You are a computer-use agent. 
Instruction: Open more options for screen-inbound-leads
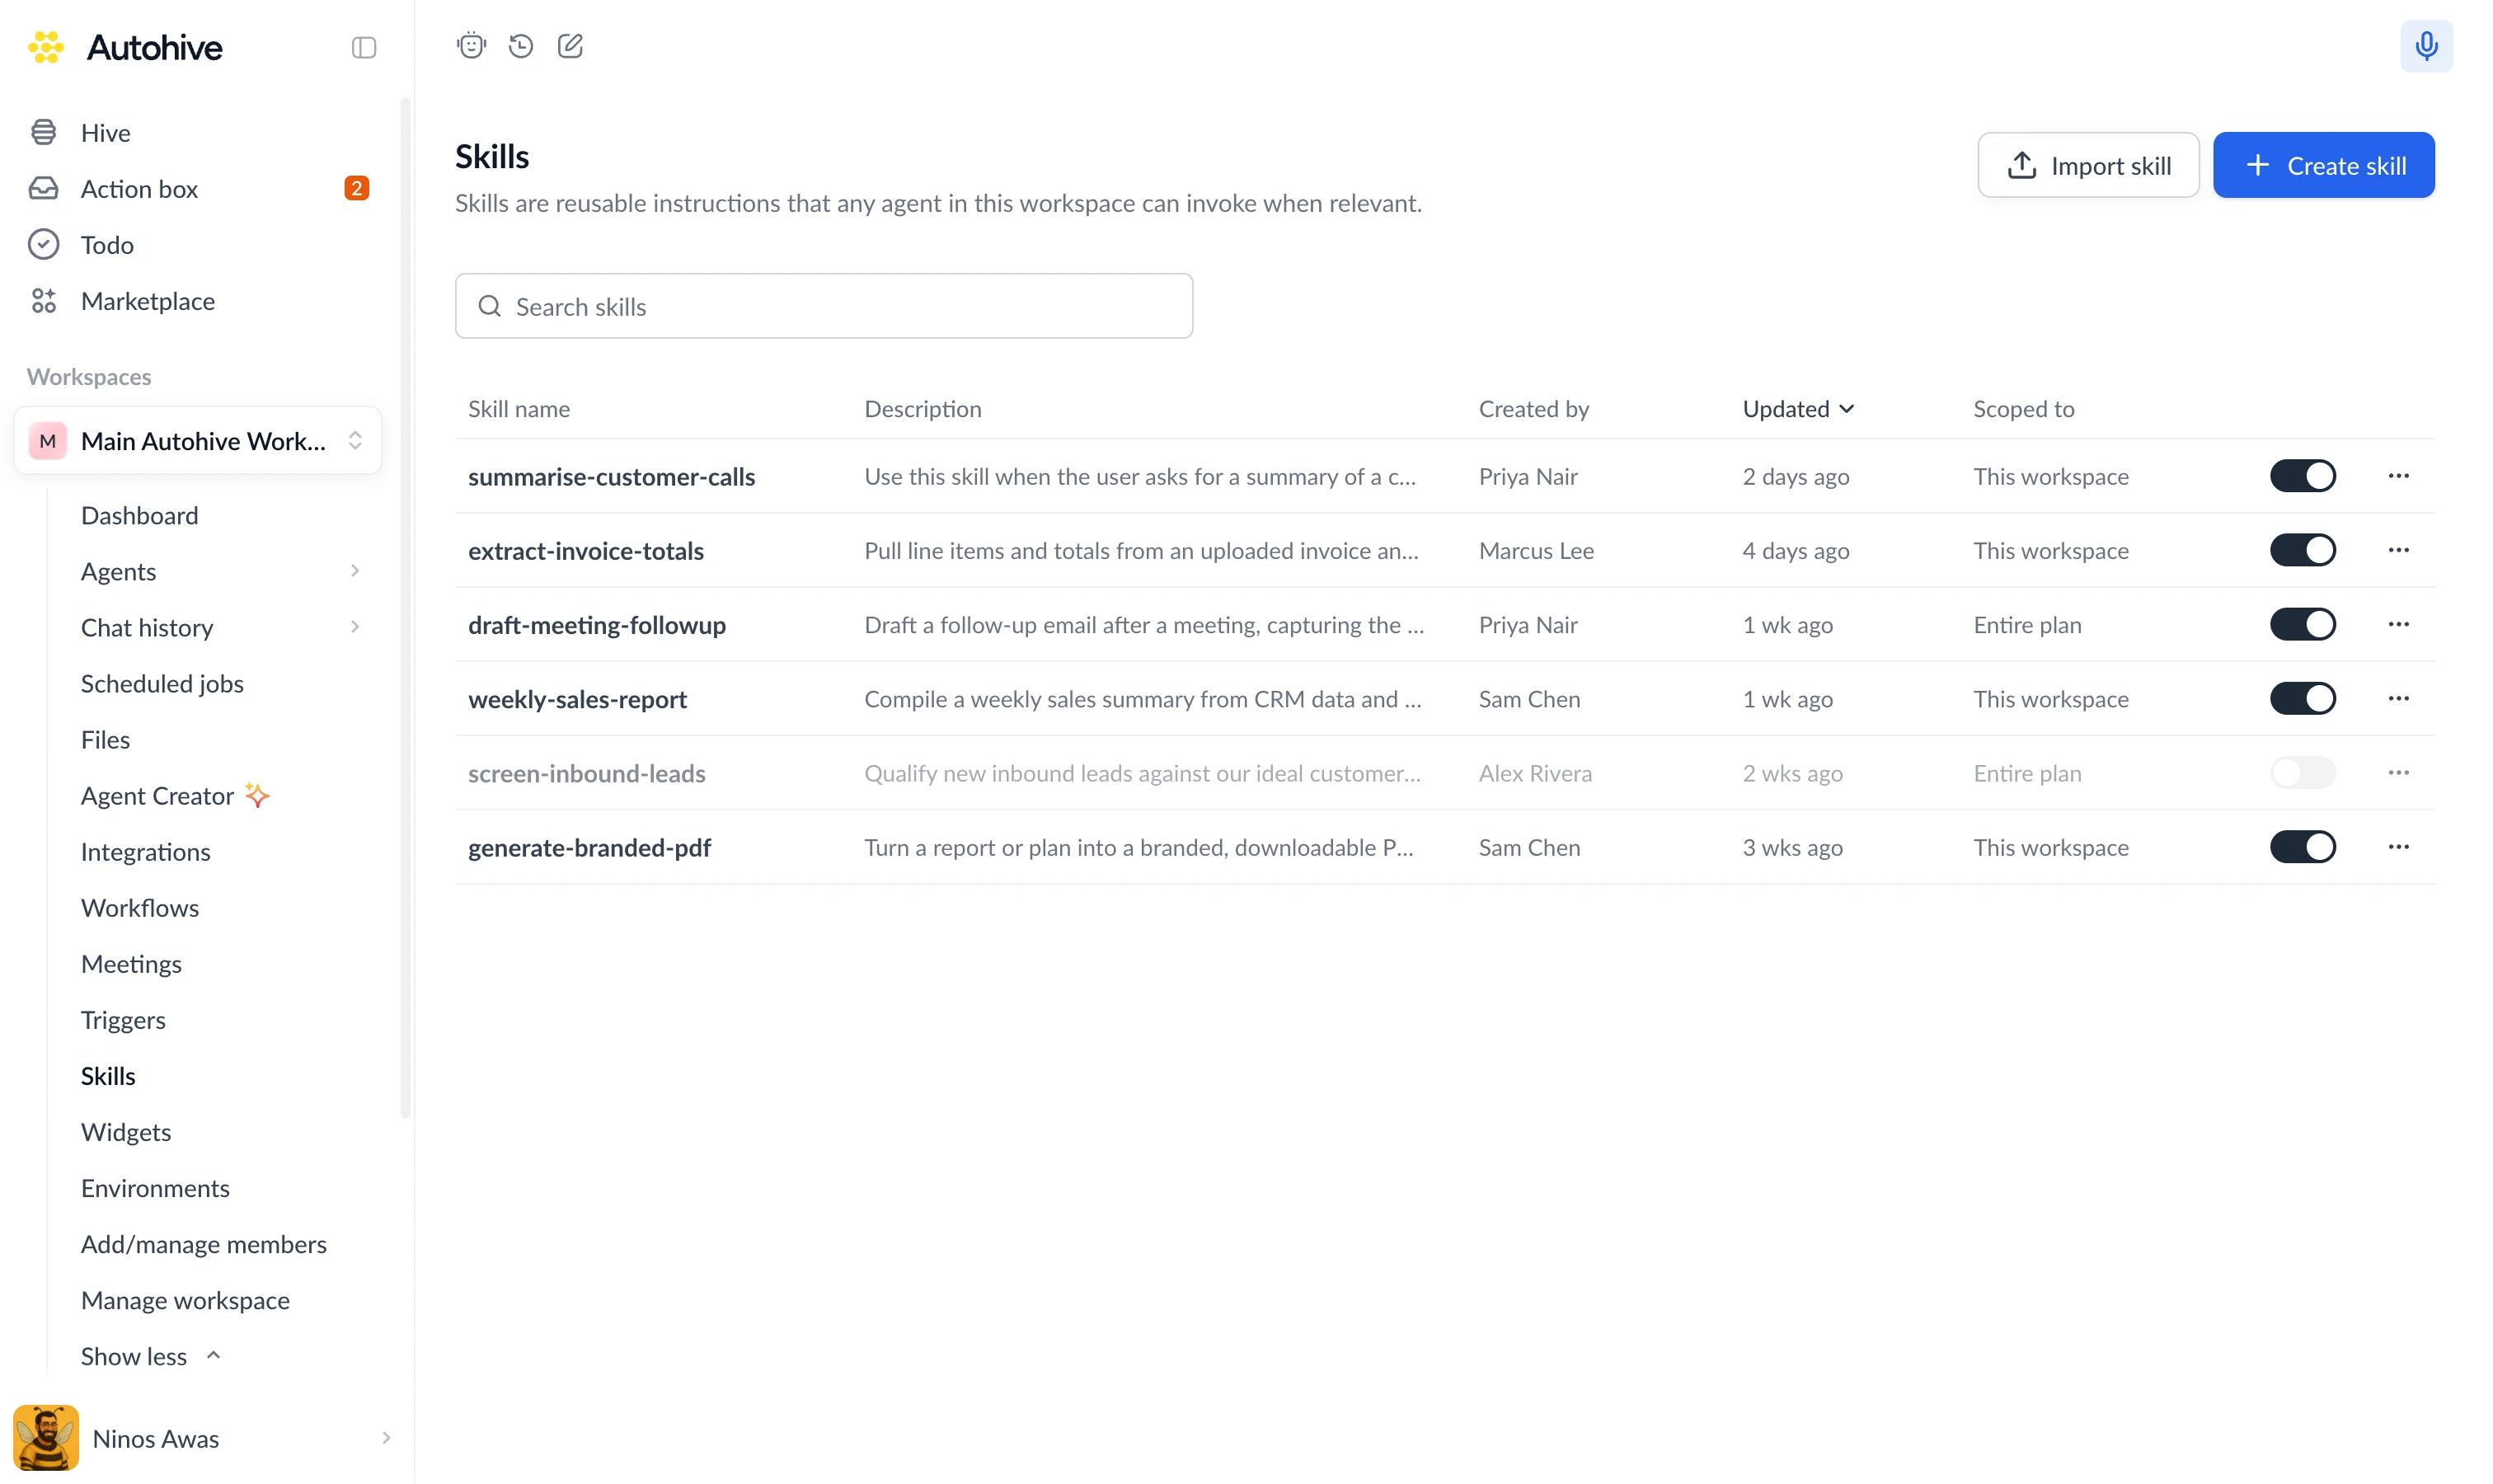pyautogui.click(x=2398, y=772)
